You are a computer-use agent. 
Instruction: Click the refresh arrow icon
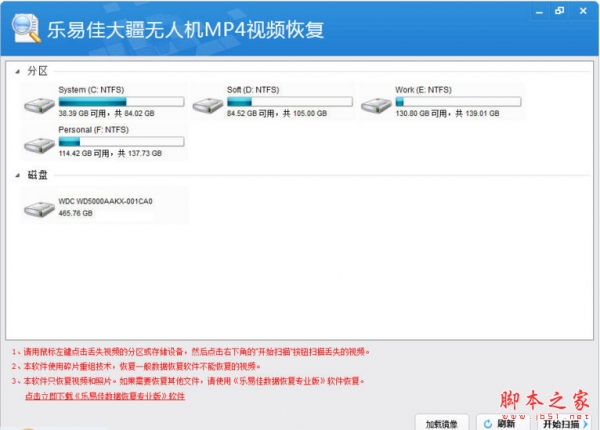tap(488, 424)
